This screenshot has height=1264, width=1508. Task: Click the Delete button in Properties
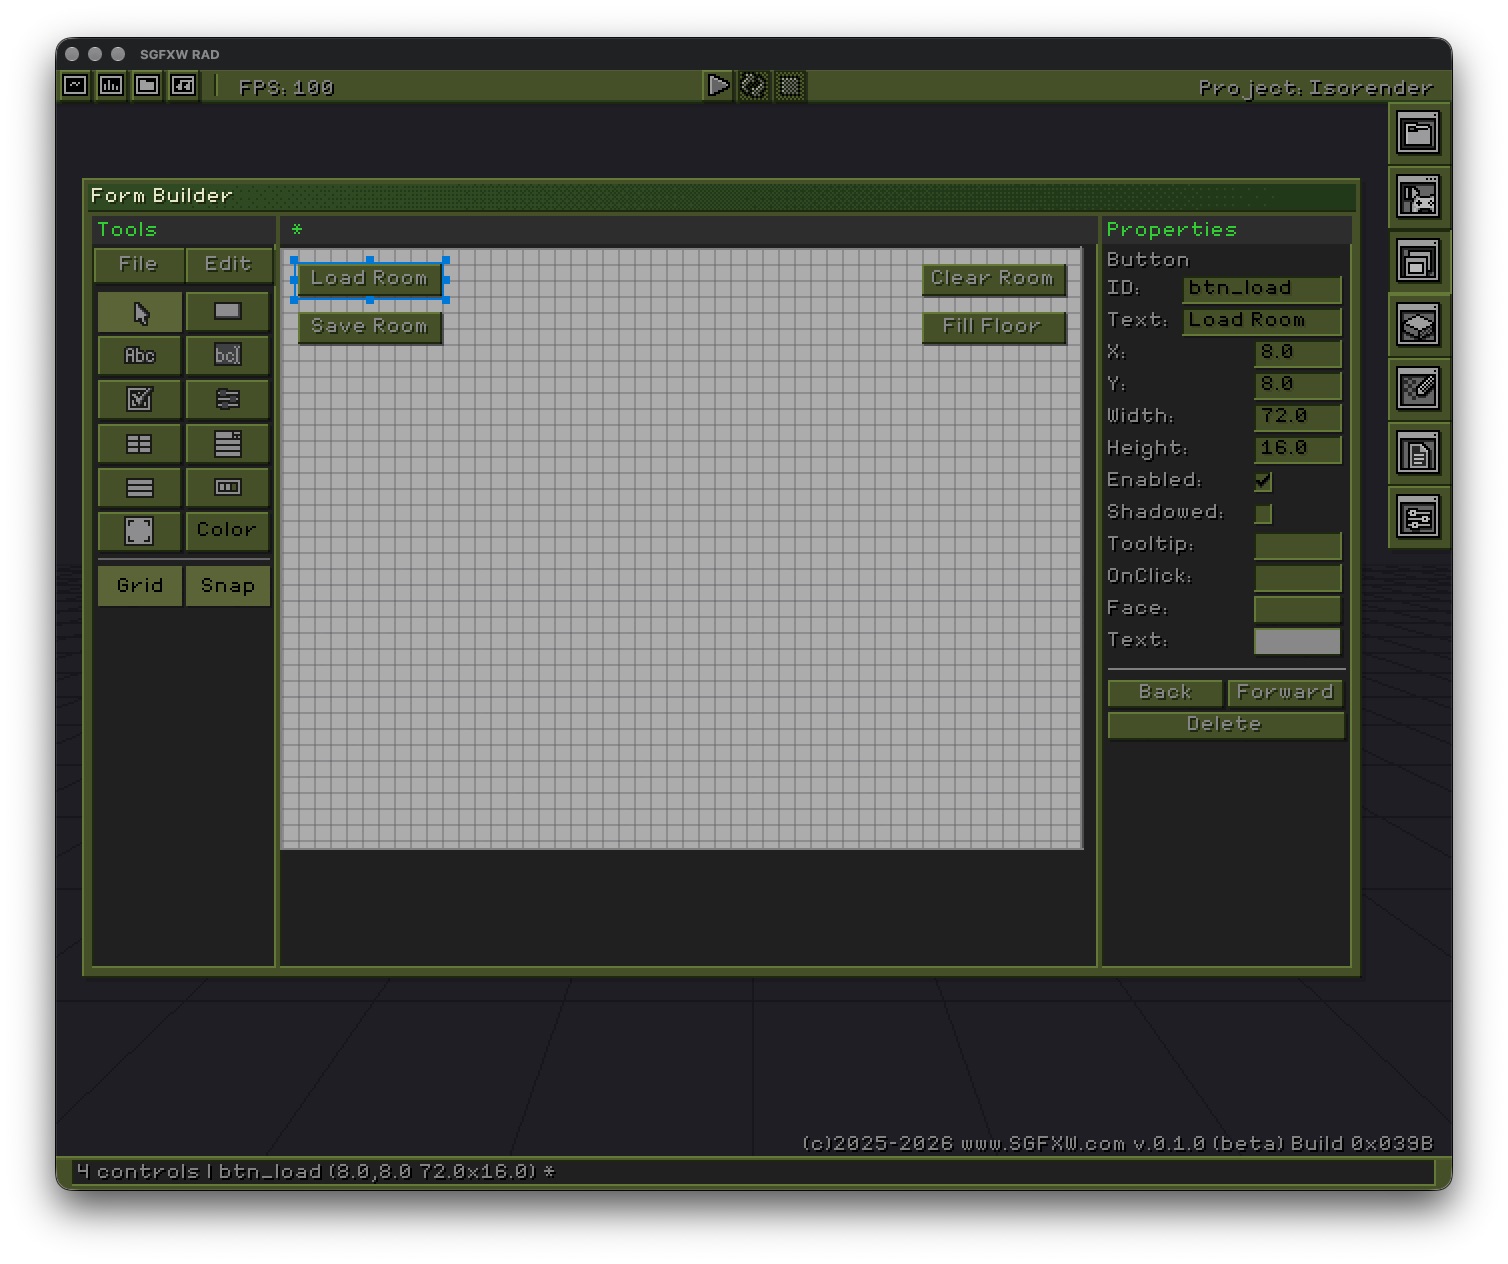click(1225, 724)
